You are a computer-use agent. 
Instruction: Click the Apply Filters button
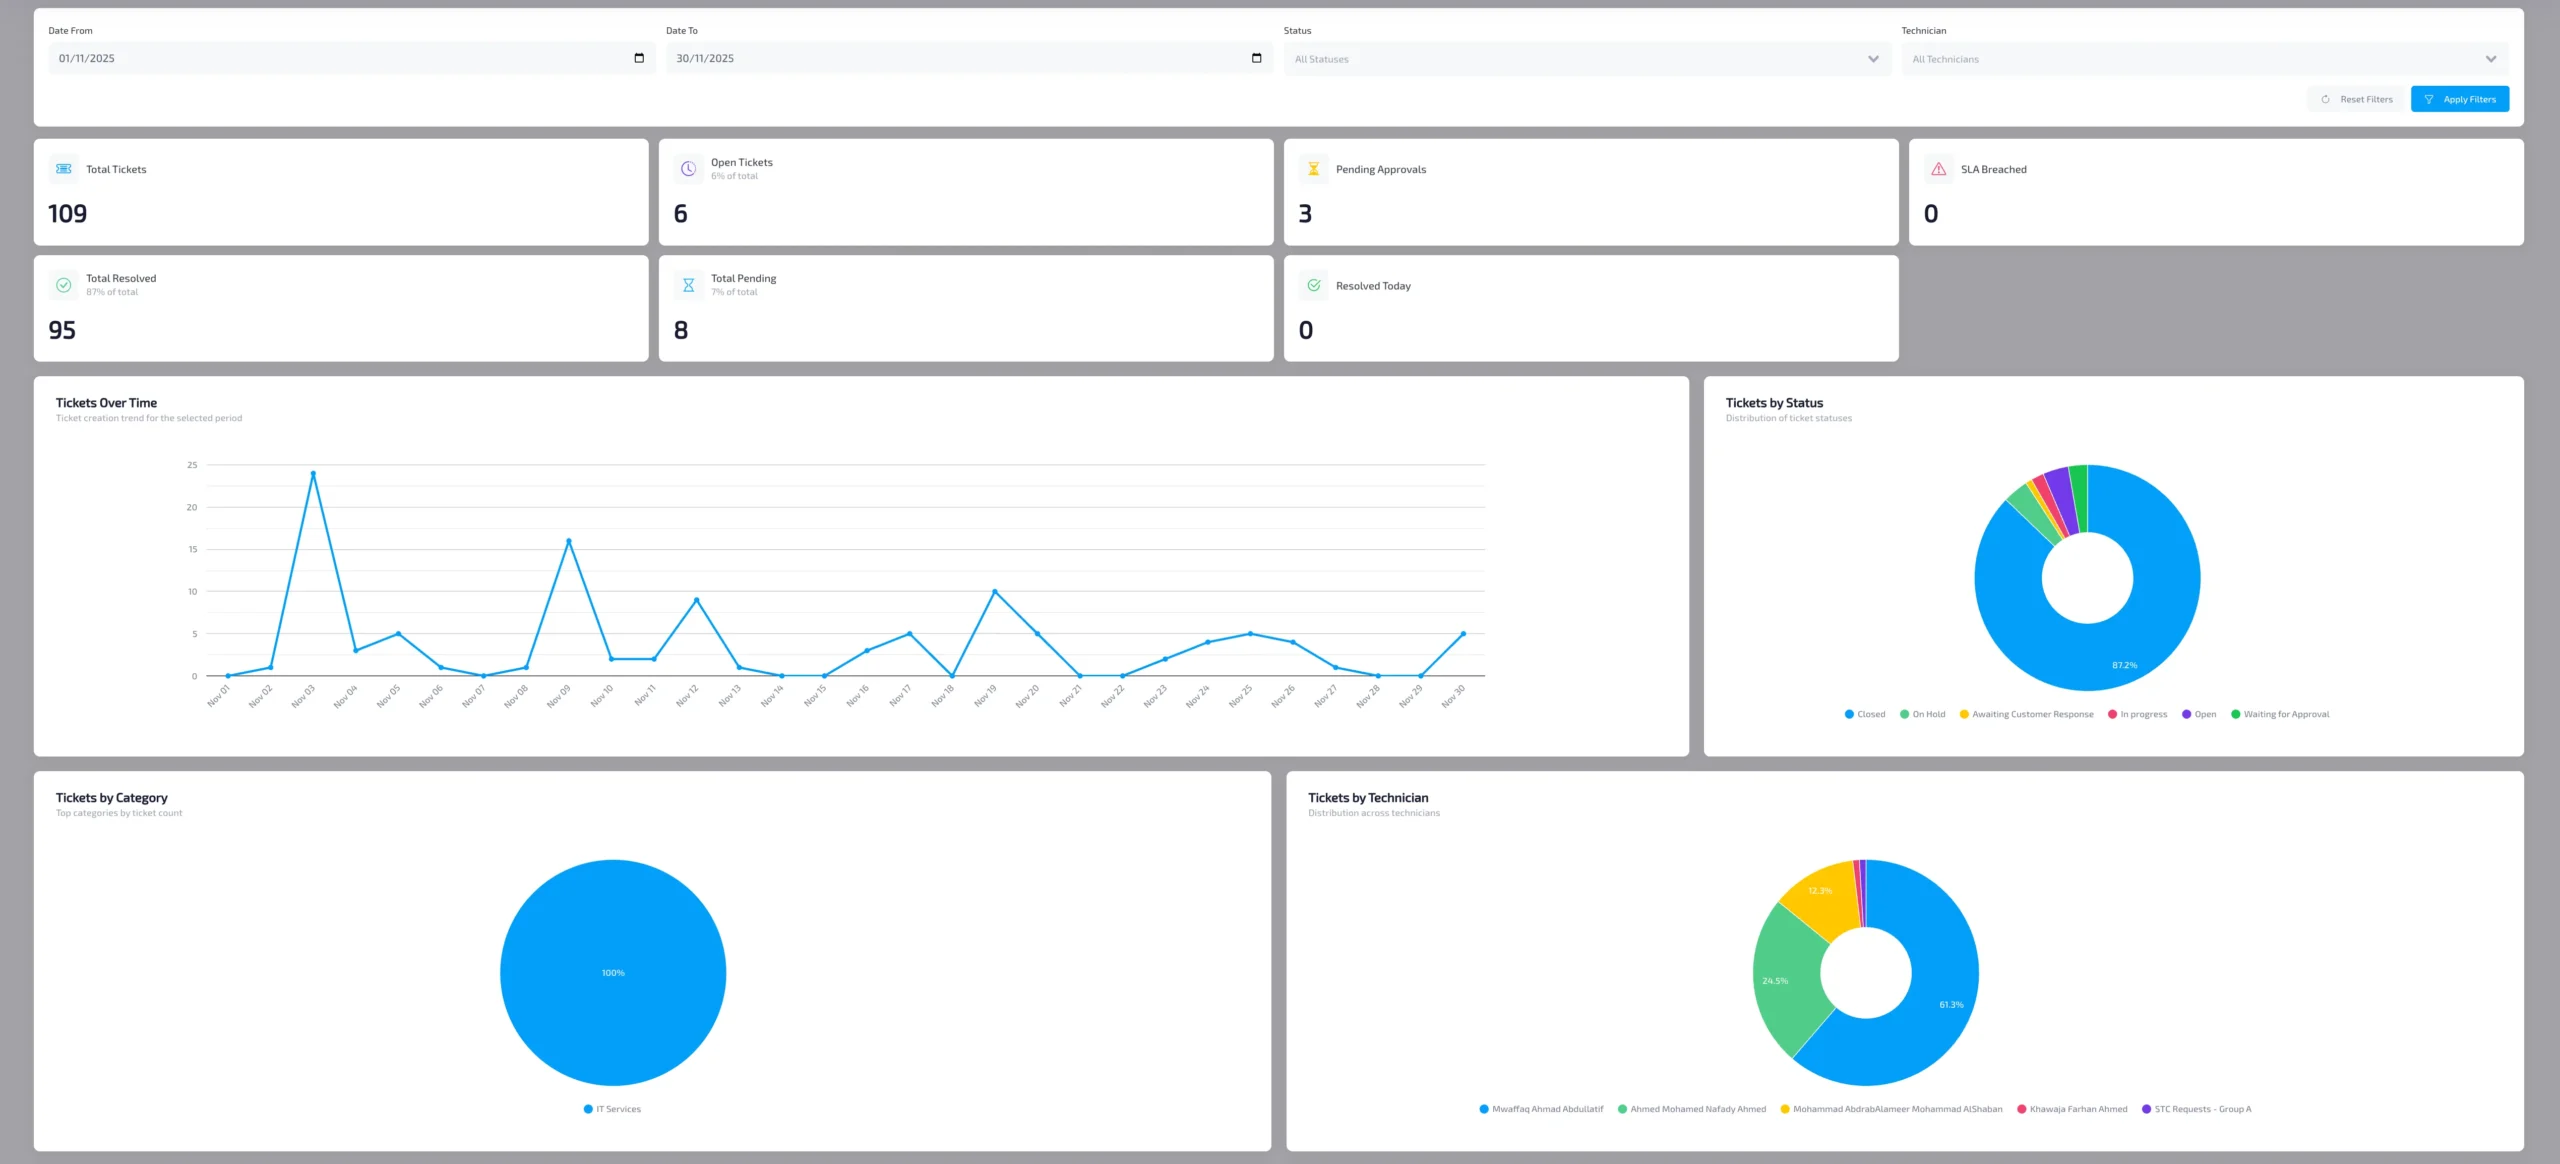point(2459,99)
